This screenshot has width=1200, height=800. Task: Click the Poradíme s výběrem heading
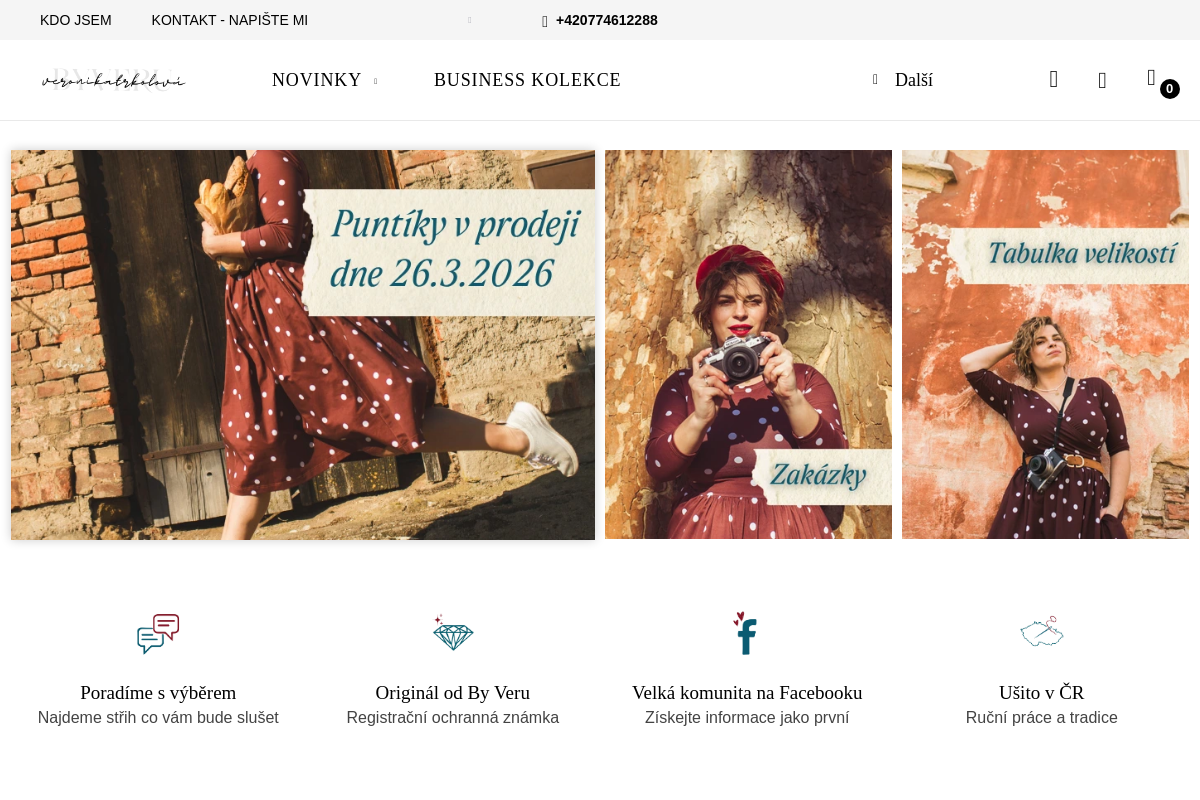click(x=158, y=693)
